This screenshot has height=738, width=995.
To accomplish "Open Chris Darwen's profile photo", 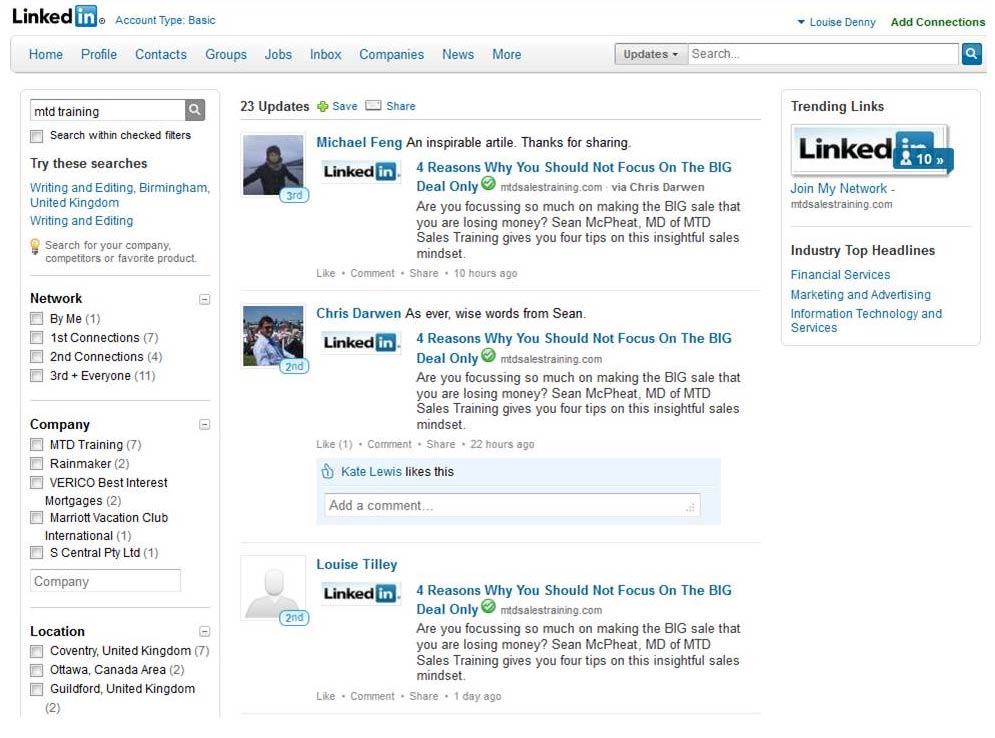I will pyautogui.click(x=273, y=336).
